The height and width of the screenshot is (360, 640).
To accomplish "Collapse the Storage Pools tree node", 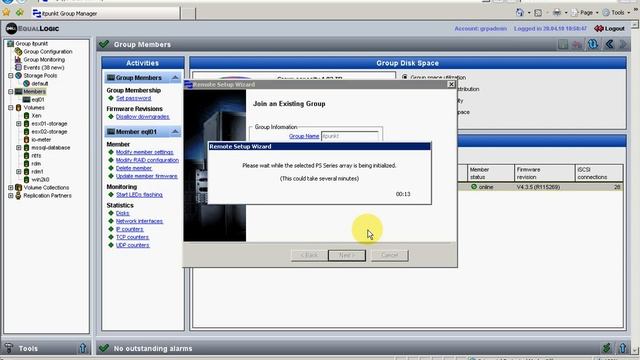I will tap(11, 76).
